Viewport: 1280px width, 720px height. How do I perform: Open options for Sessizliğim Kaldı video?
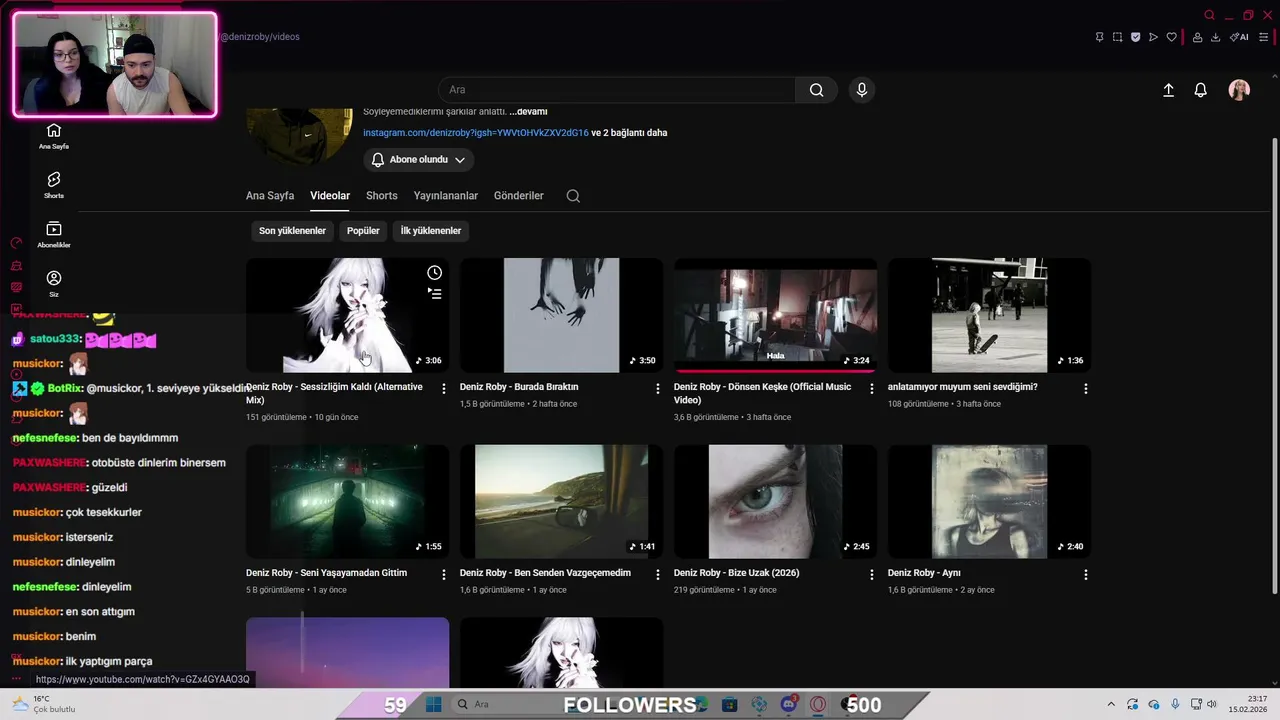tap(444, 388)
